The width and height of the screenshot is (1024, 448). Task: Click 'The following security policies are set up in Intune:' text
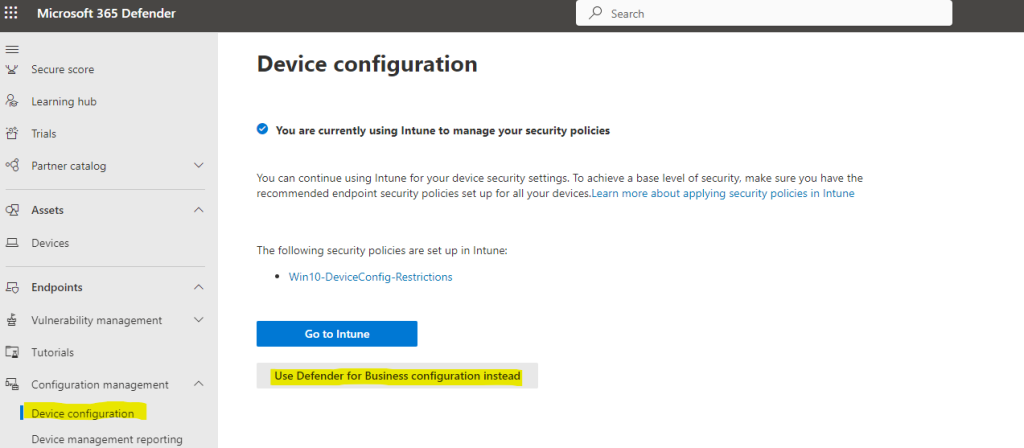pyautogui.click(x=382, y=249)
